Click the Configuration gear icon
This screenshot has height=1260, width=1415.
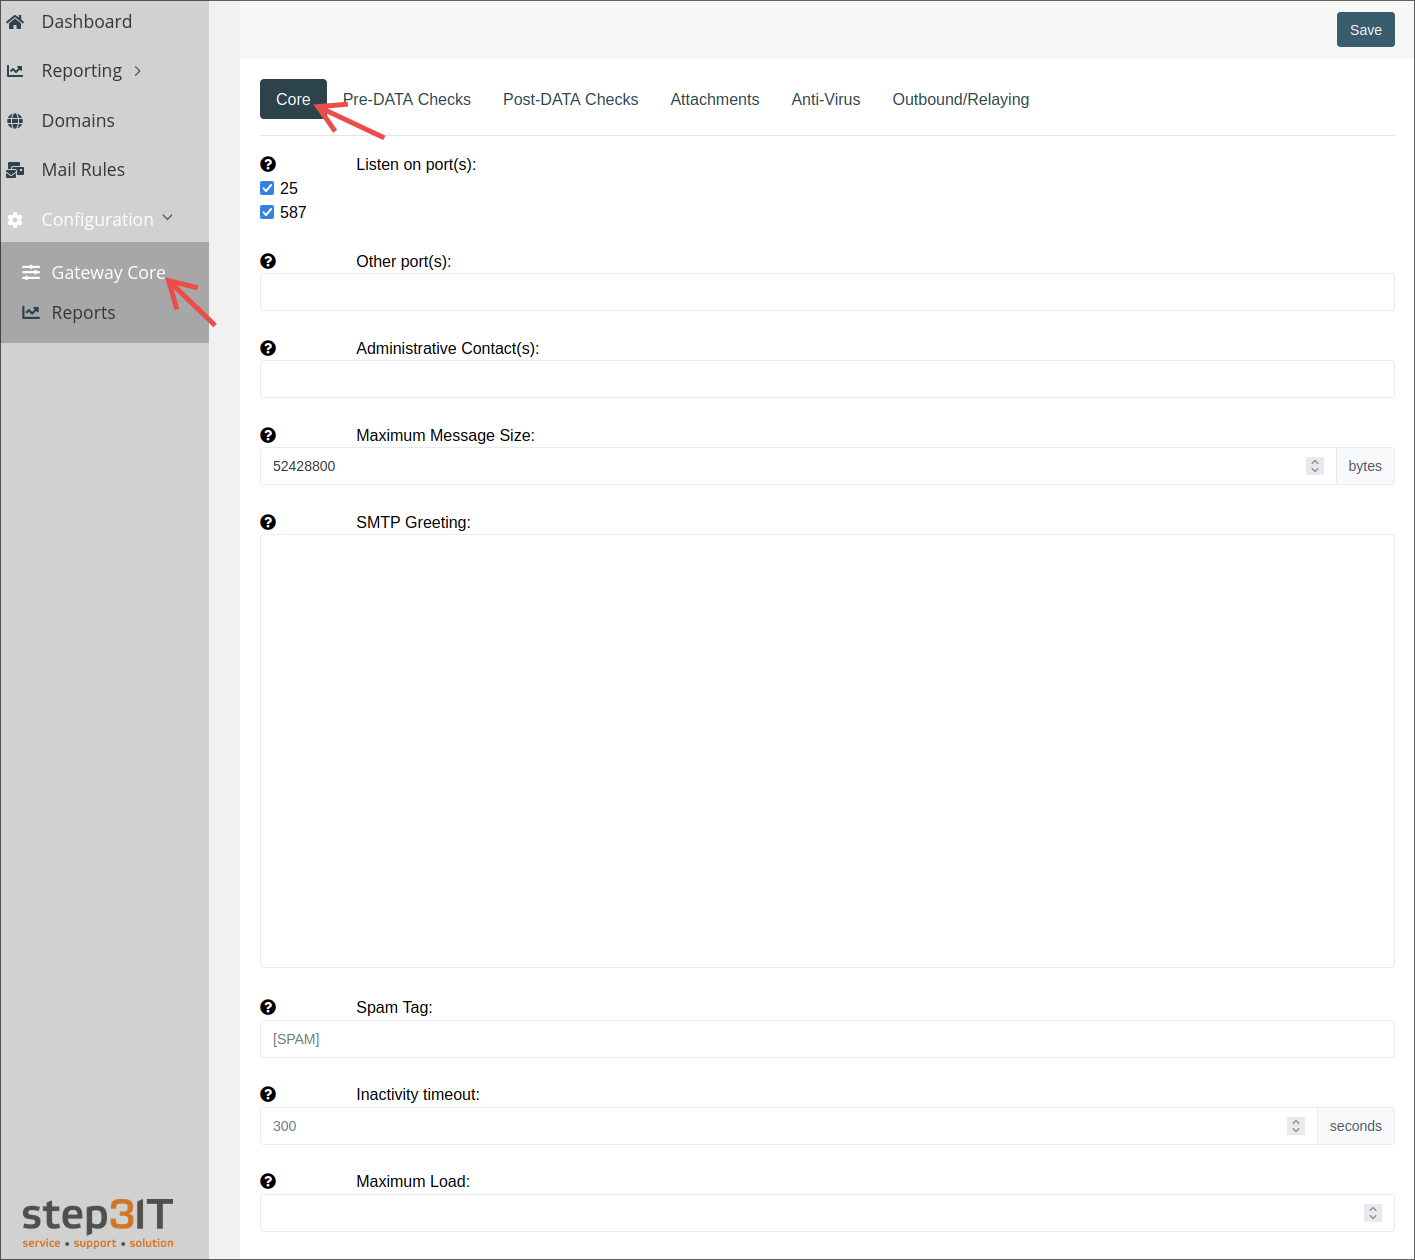click(15, 219)
